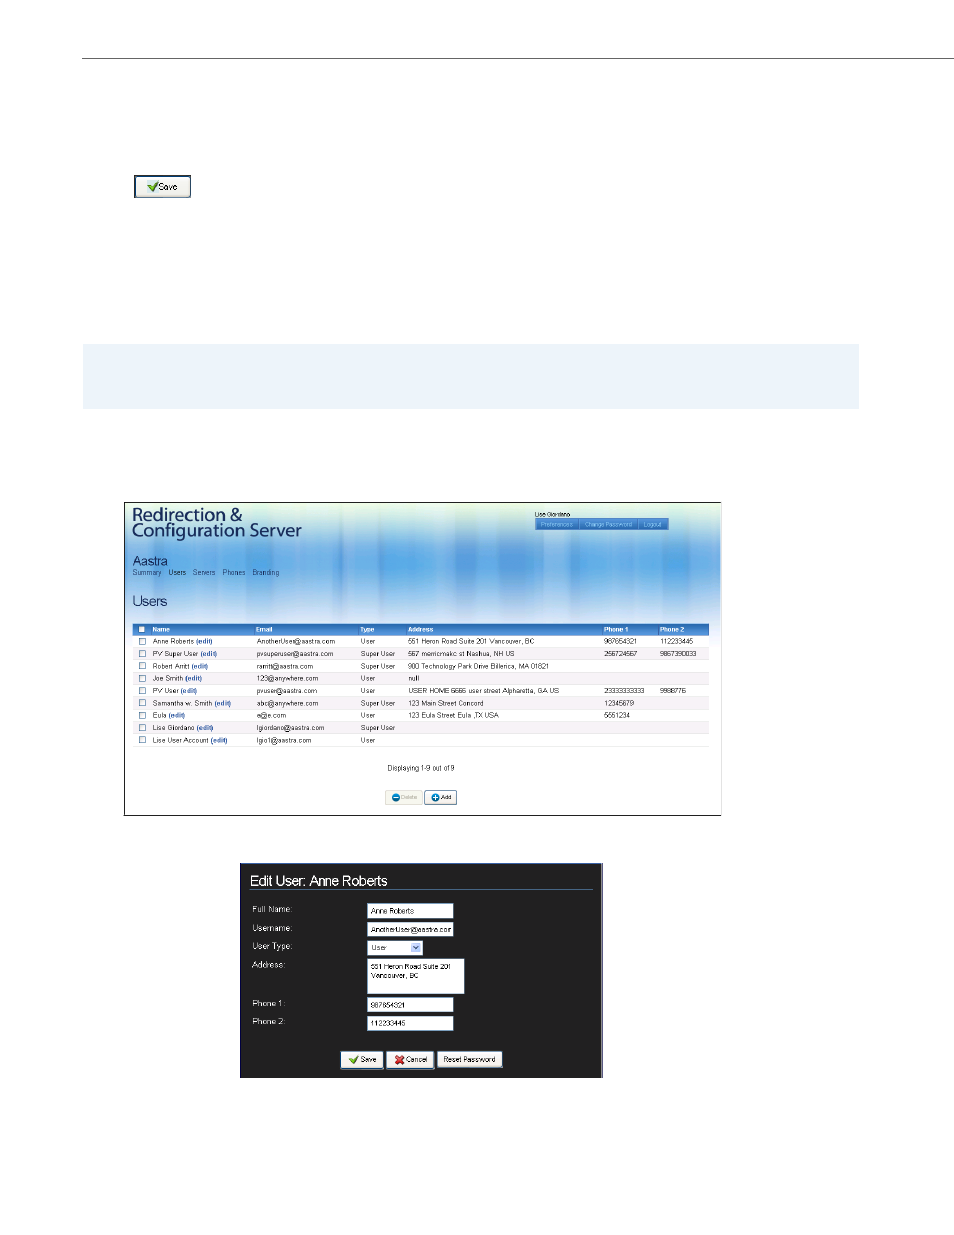The width and height of the screenshot is (954, 1235).
Task: Cancel the Edit User dialog
Action: [410, 1060]
